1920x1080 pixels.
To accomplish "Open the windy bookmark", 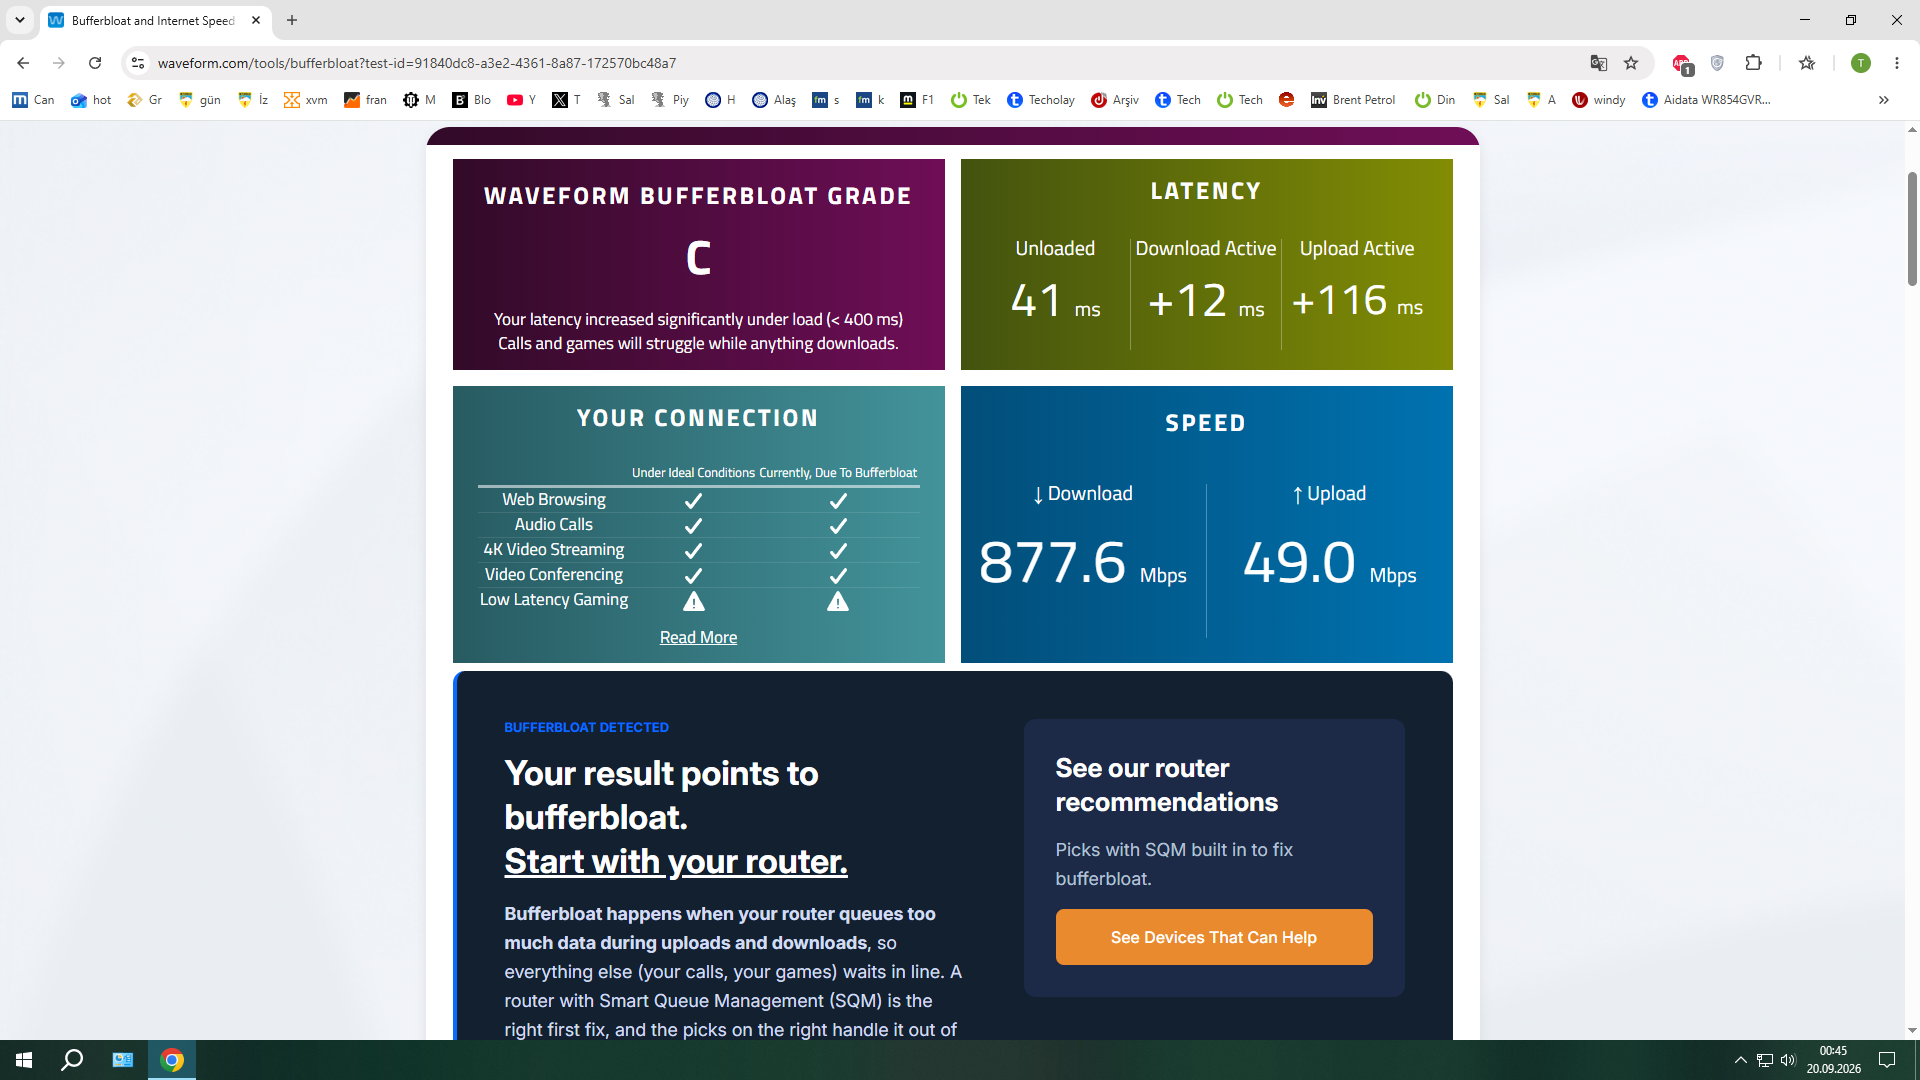I will [x=1599, y=100].
